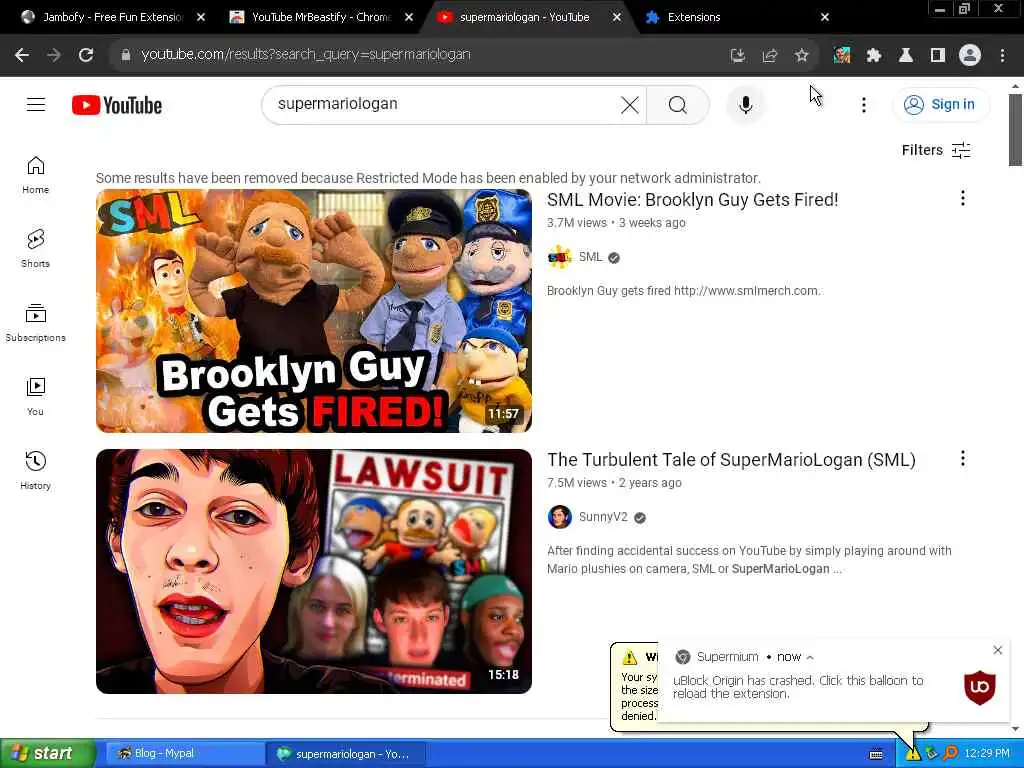Image resolution: width=1024 pixels, height=768 pixels.
Task: Open the Windows start button
Action: (47, 754)
